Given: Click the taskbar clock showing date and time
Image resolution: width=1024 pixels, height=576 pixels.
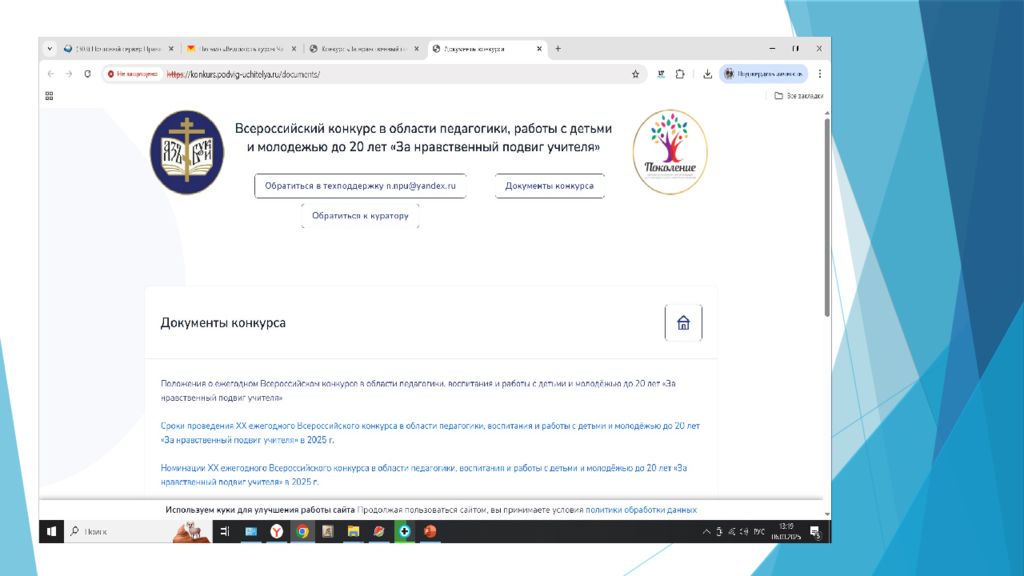Looking at the screenshot, I should [786, 532].
